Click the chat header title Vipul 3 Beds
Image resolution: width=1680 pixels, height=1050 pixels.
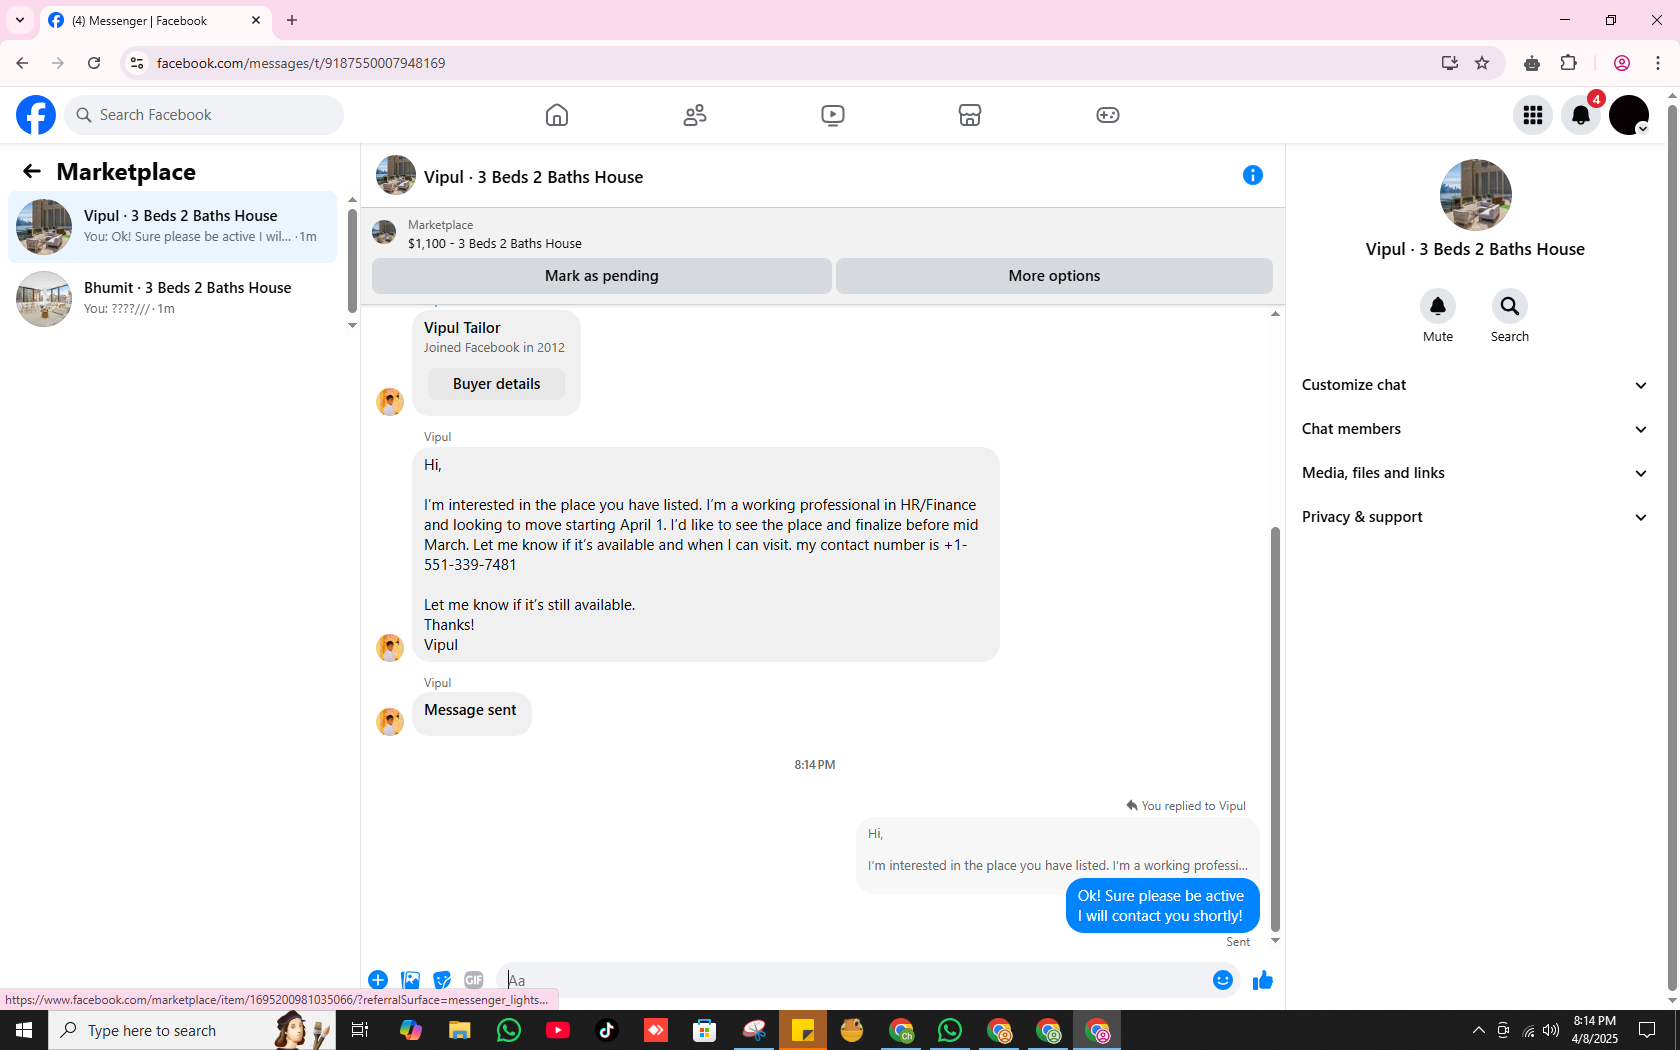[533, 177]
